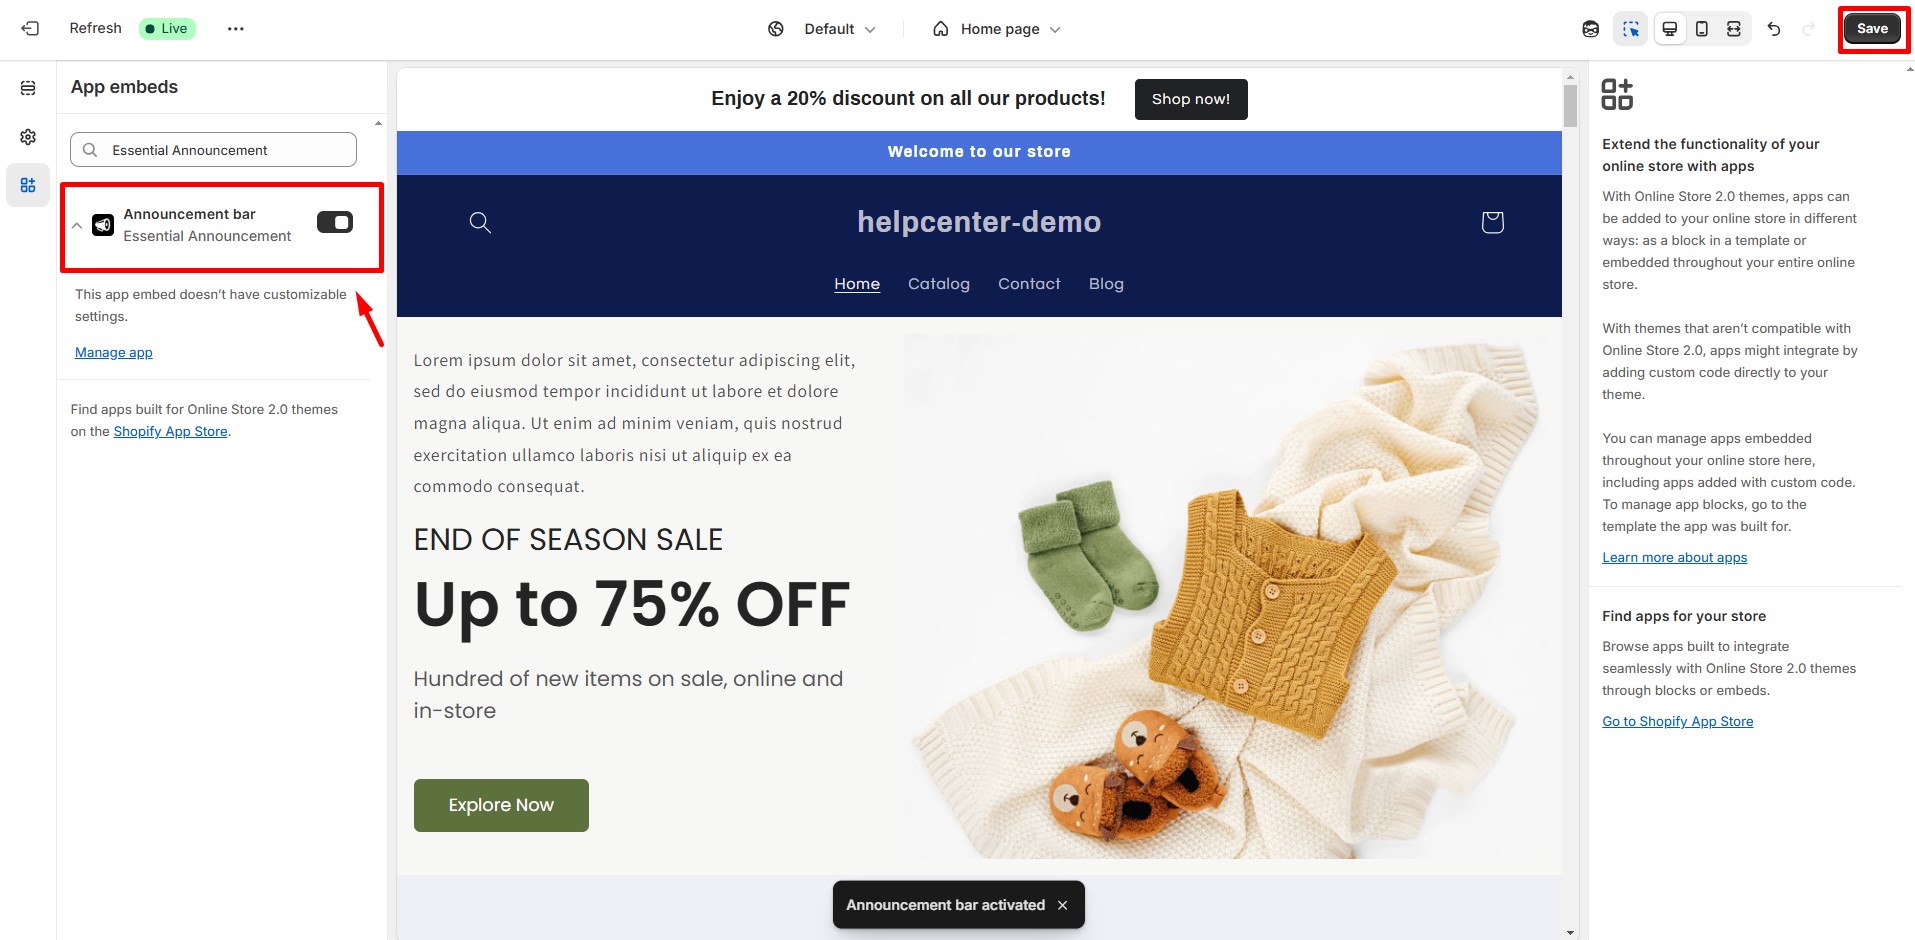Open the Sections panel icon in sidebar
1915x940 pixels.
pos(28,88)
